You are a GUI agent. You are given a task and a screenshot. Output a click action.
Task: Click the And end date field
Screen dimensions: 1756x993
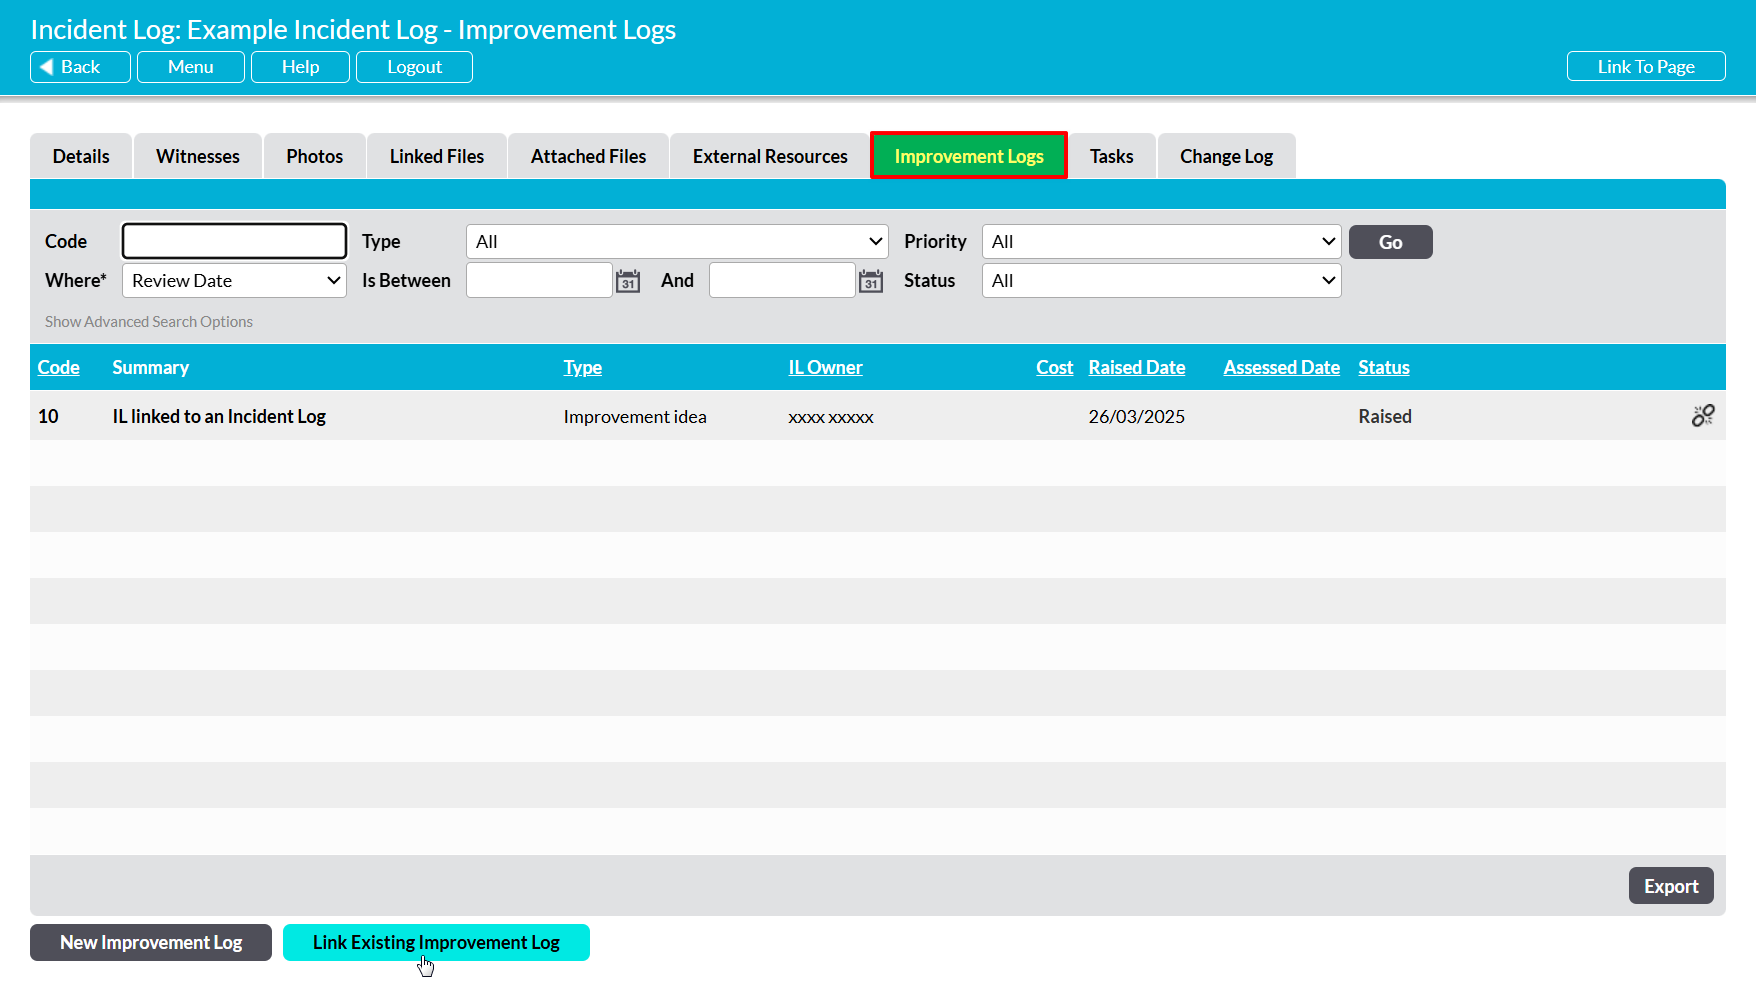pos(782,280)
